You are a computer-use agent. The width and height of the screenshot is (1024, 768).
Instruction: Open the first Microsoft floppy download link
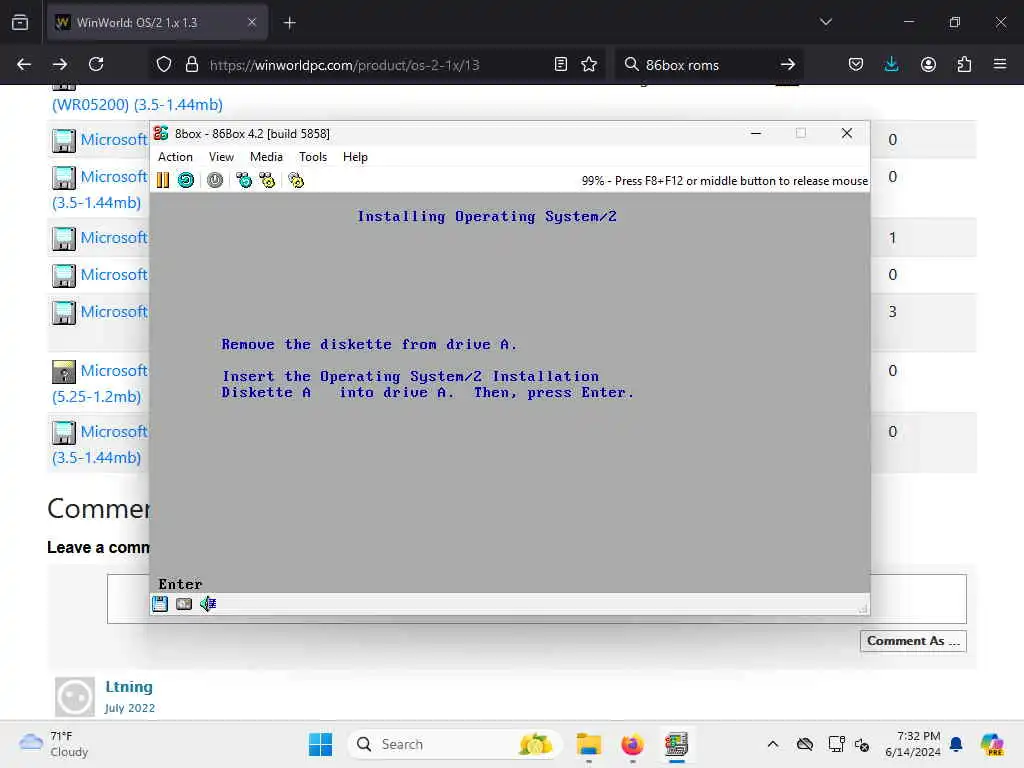pyautogui.click(x=114, y=140)
